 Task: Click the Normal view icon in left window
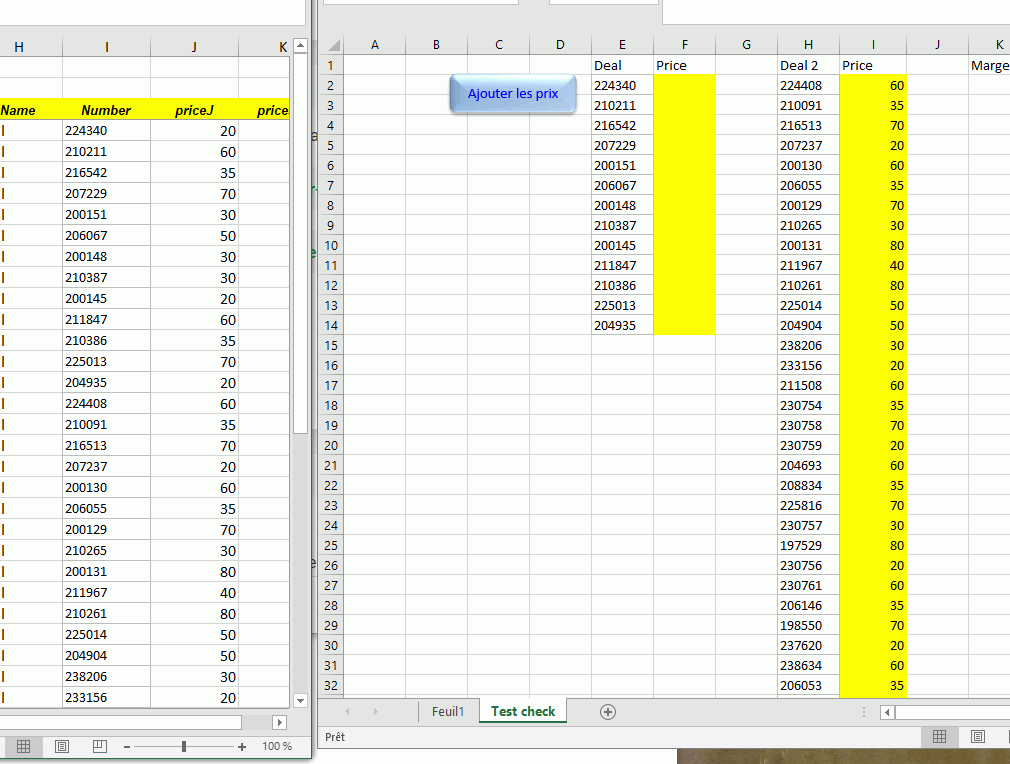tap(23, 747)
